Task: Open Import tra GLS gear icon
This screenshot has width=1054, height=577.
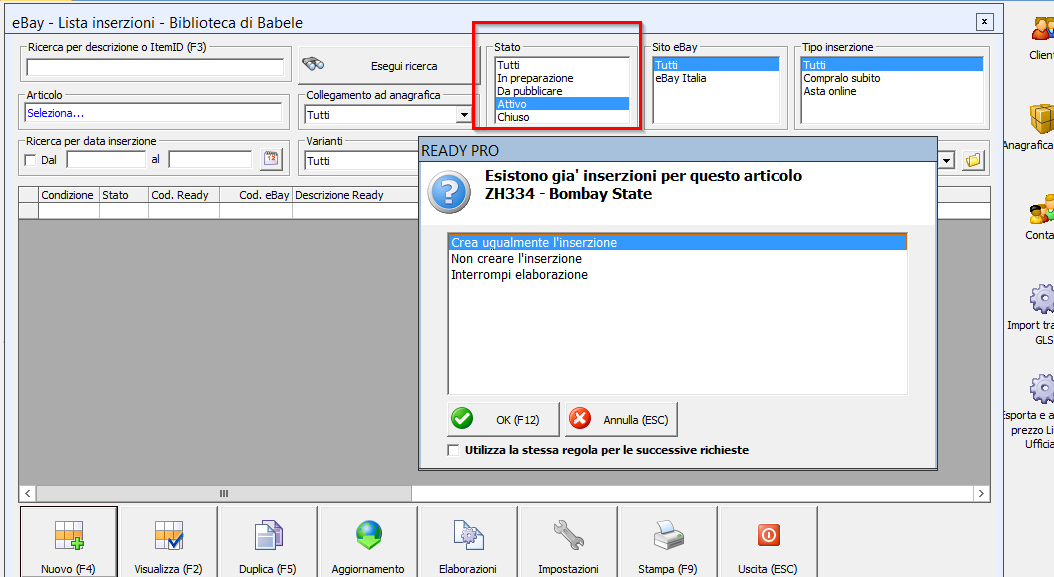Action: 1042,299
